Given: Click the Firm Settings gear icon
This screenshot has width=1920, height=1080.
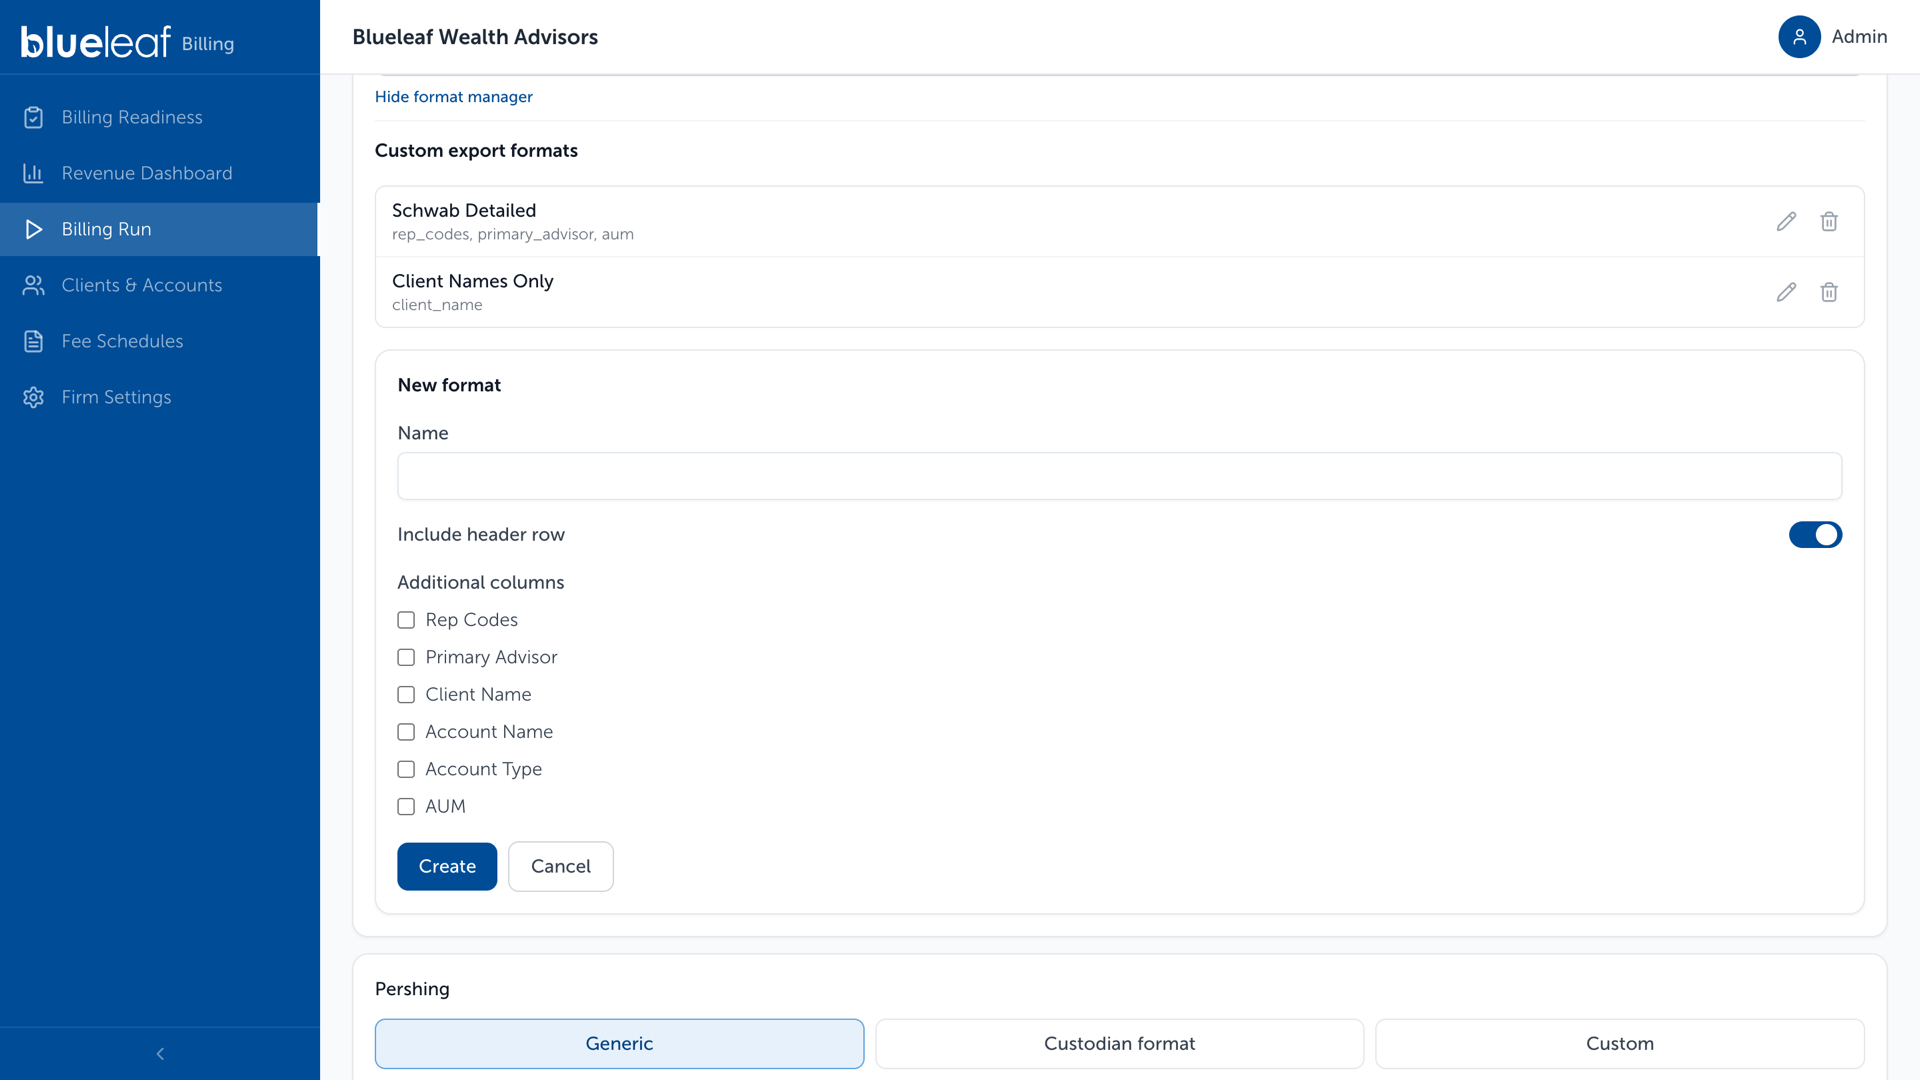Looking at the screenshot, I should tap(33, 397).
